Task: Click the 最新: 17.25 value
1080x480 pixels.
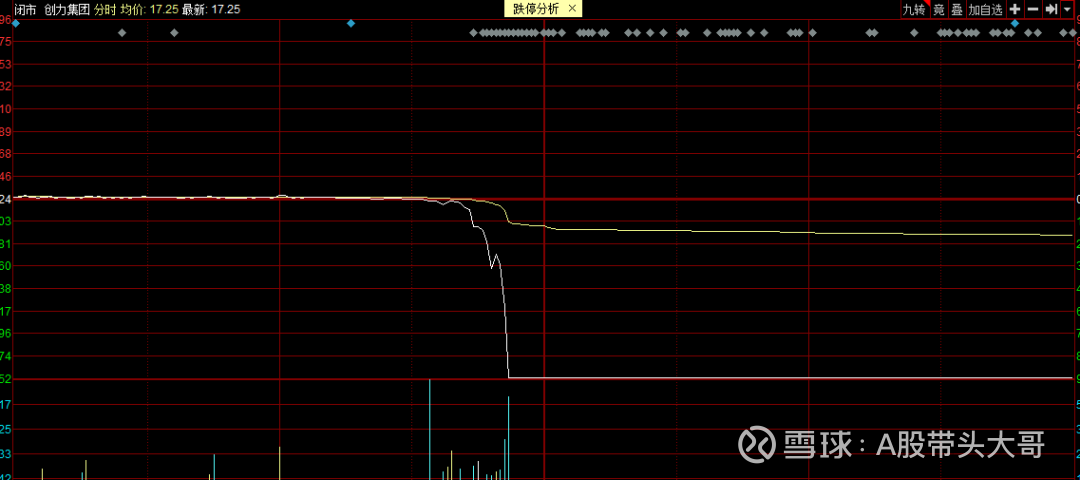Action: [x=211, y=10]
